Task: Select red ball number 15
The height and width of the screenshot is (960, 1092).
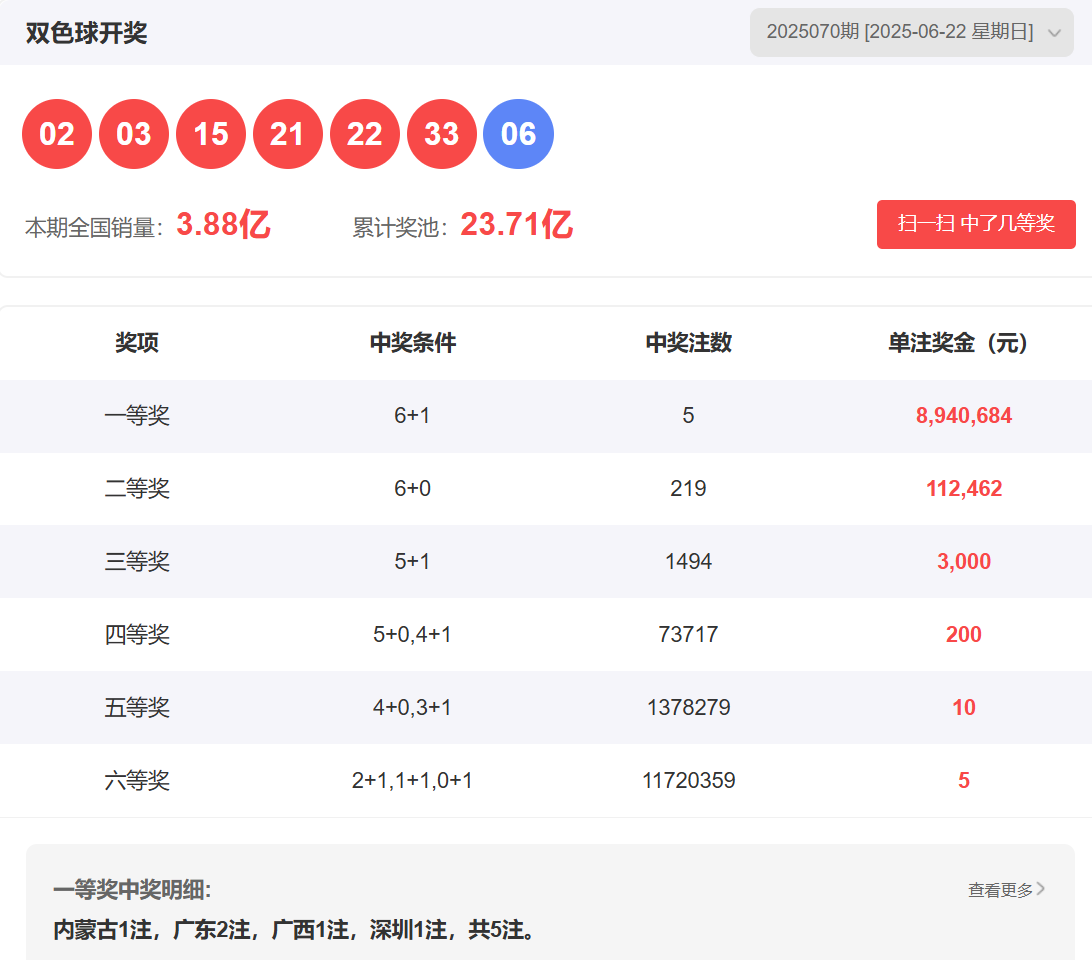Action: [x=211, y=134]
